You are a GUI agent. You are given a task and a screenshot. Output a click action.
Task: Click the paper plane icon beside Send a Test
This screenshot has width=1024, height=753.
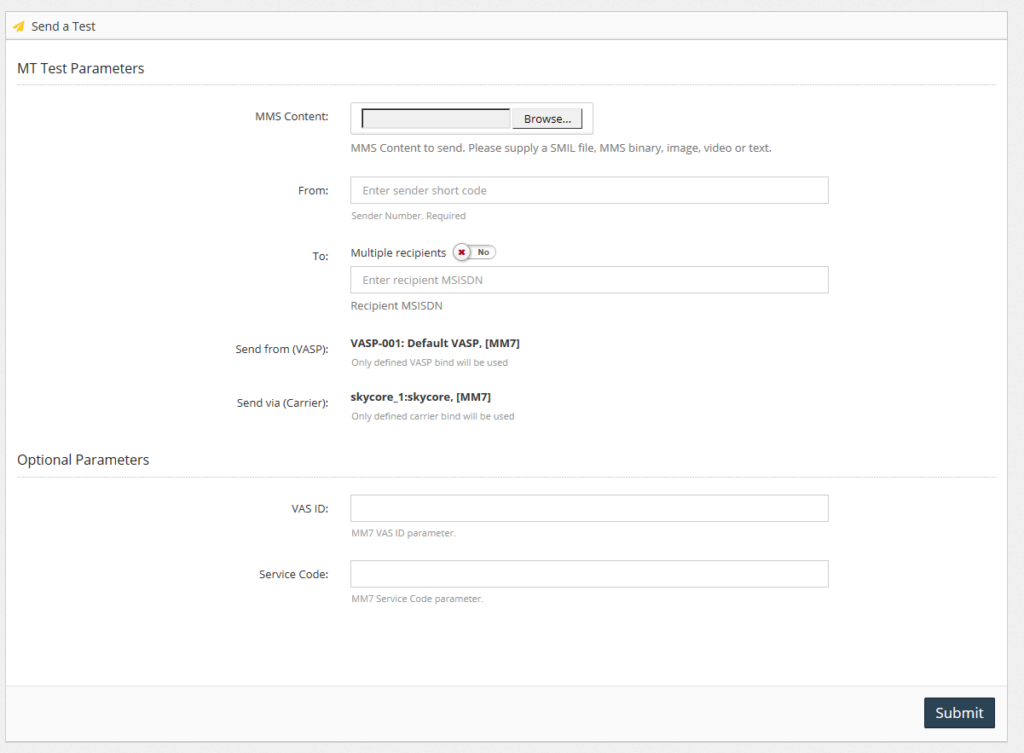click(x=18, y=26)
